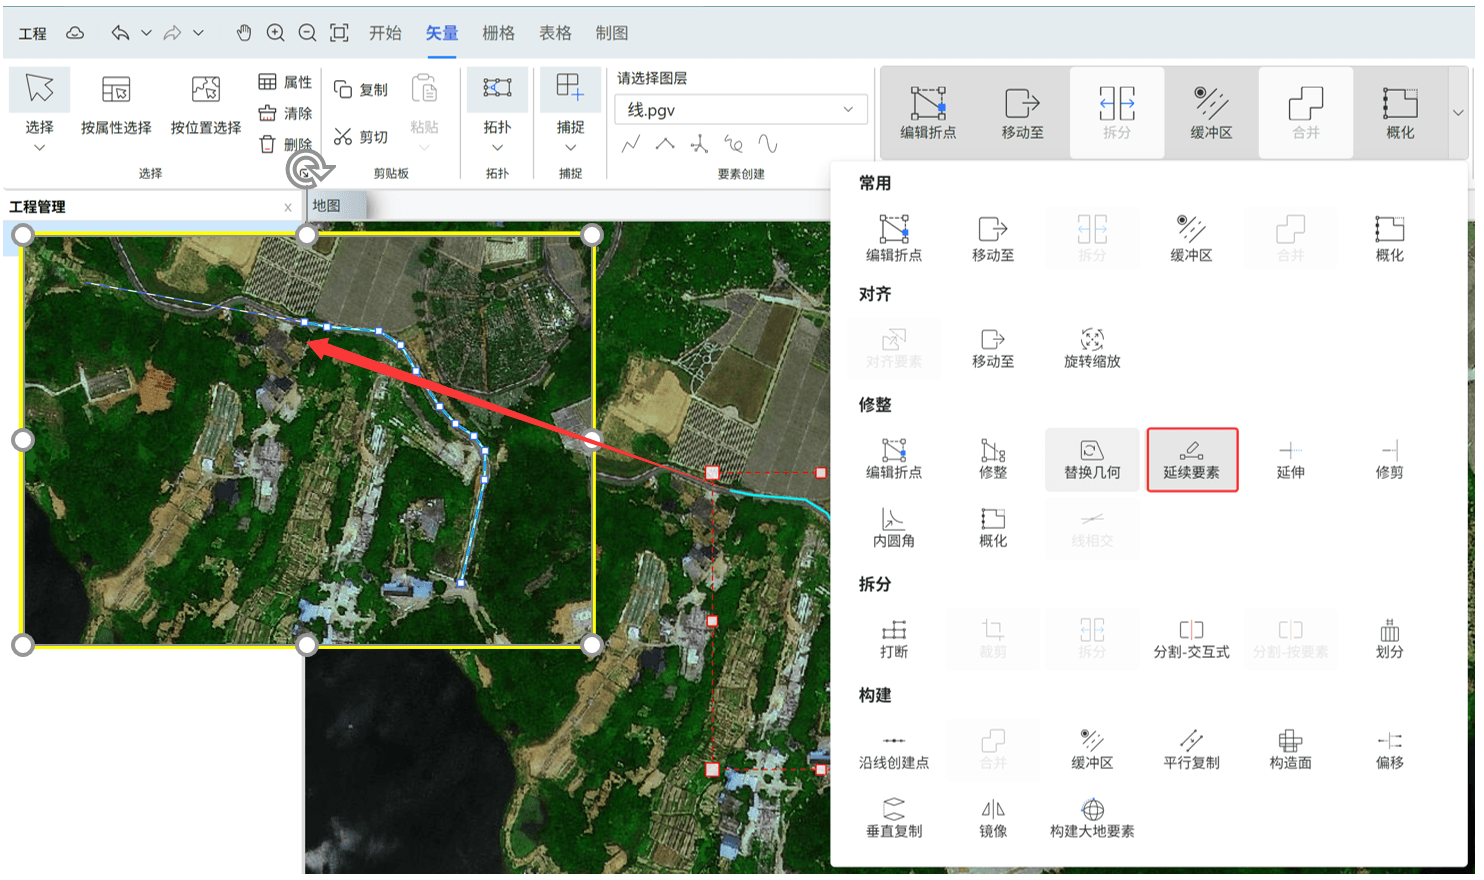Open the 制图 ribbon tab
The image size is (1484, 880).
(x=612, y=33)
